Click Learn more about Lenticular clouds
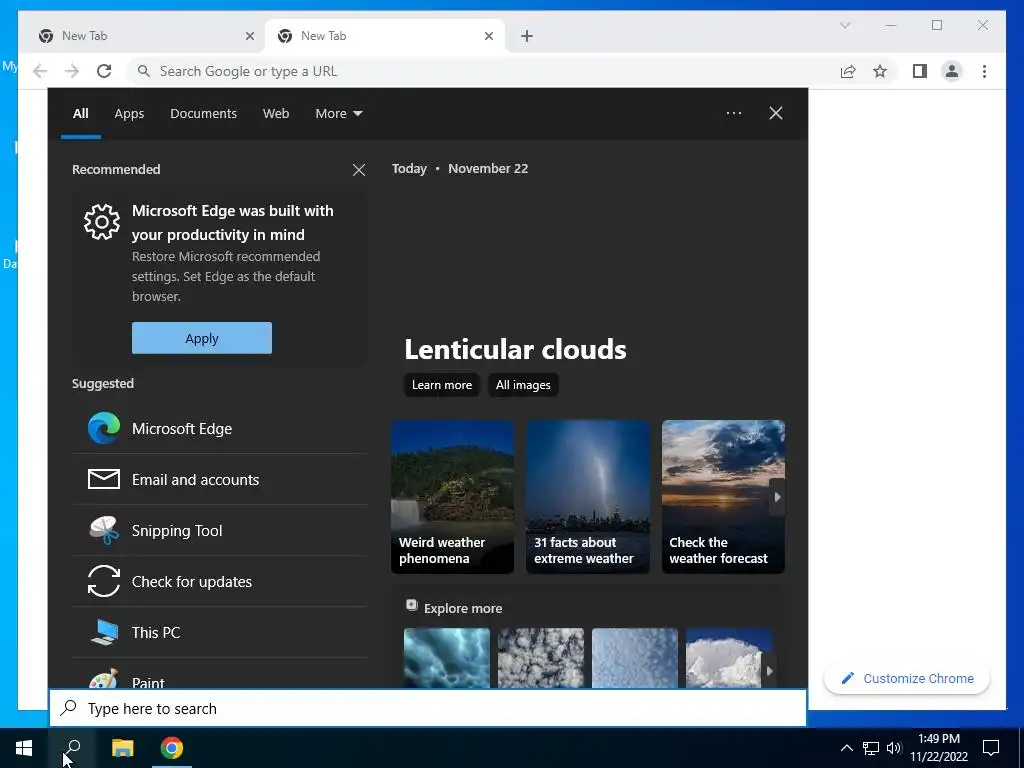 [x=441, y=385]
